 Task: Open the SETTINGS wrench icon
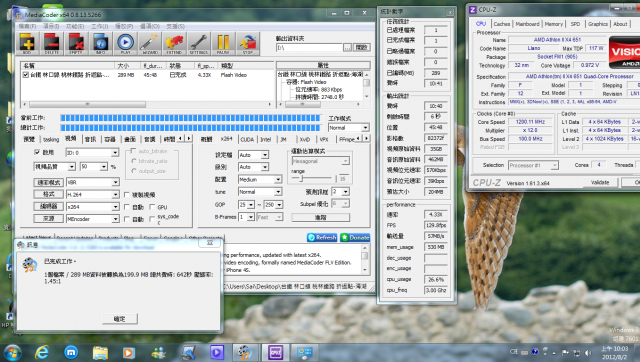click(x=199, y=44)
